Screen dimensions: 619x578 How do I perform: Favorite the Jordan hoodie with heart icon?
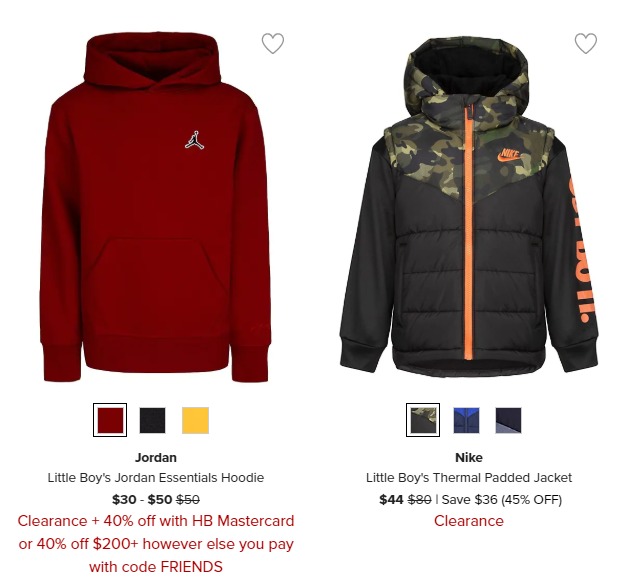click(x=273, y=43)
